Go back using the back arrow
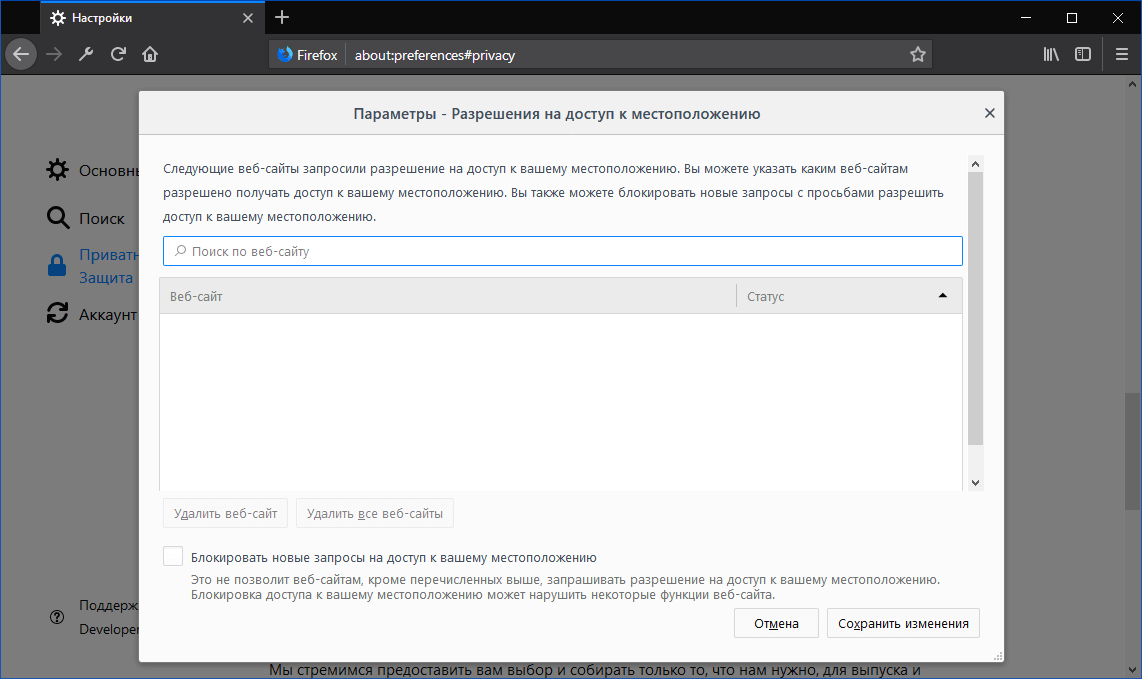 (x=21, y=54)
